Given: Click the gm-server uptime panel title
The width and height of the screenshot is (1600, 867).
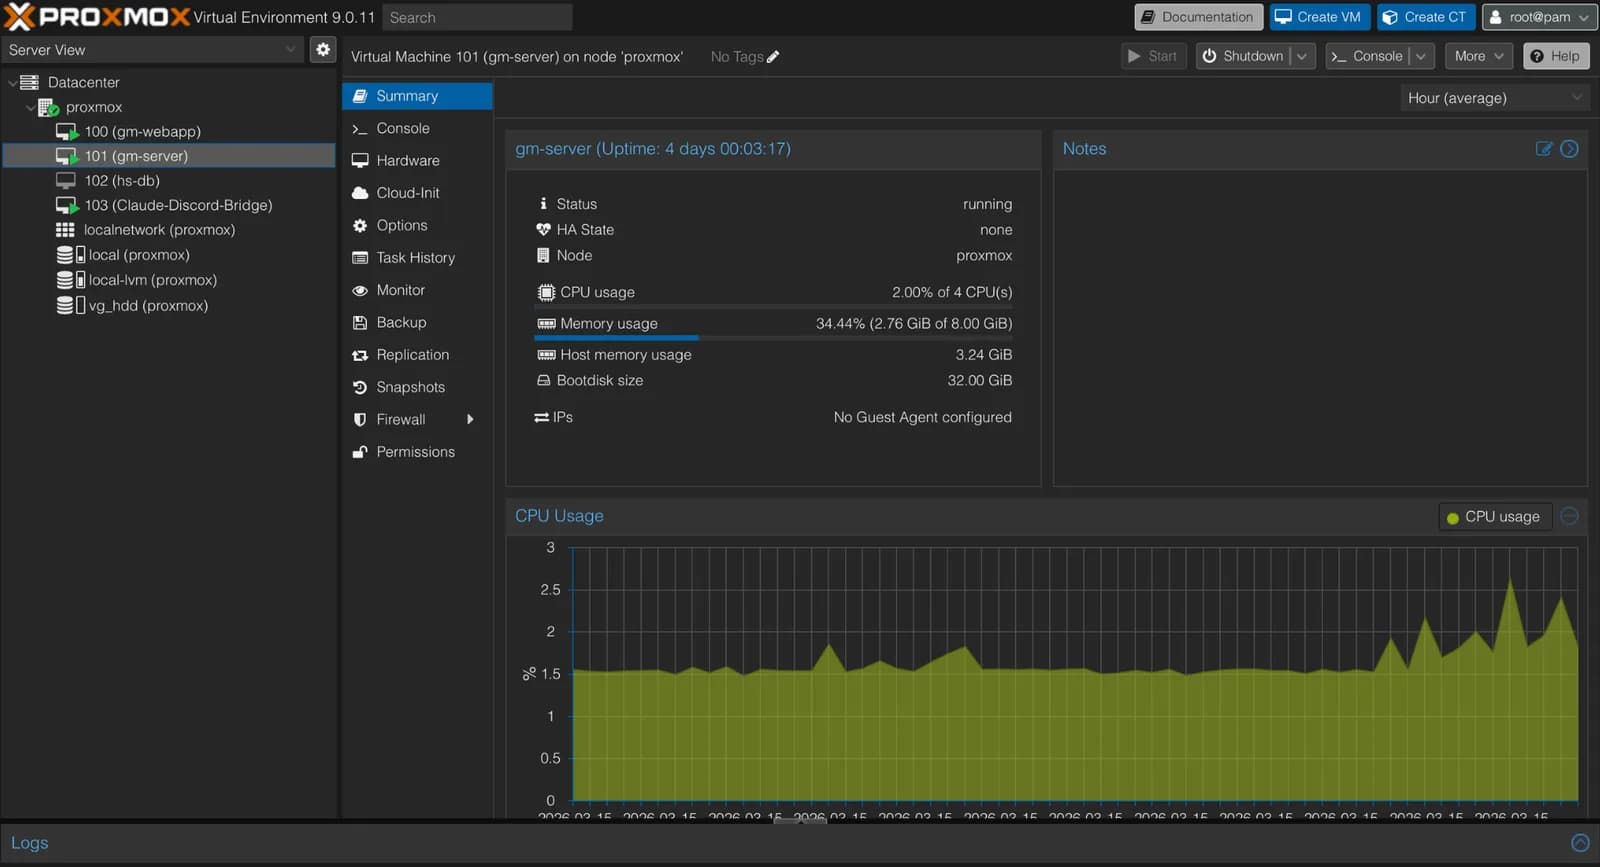Looking at the screenshot, I should (x=653, y=149).
